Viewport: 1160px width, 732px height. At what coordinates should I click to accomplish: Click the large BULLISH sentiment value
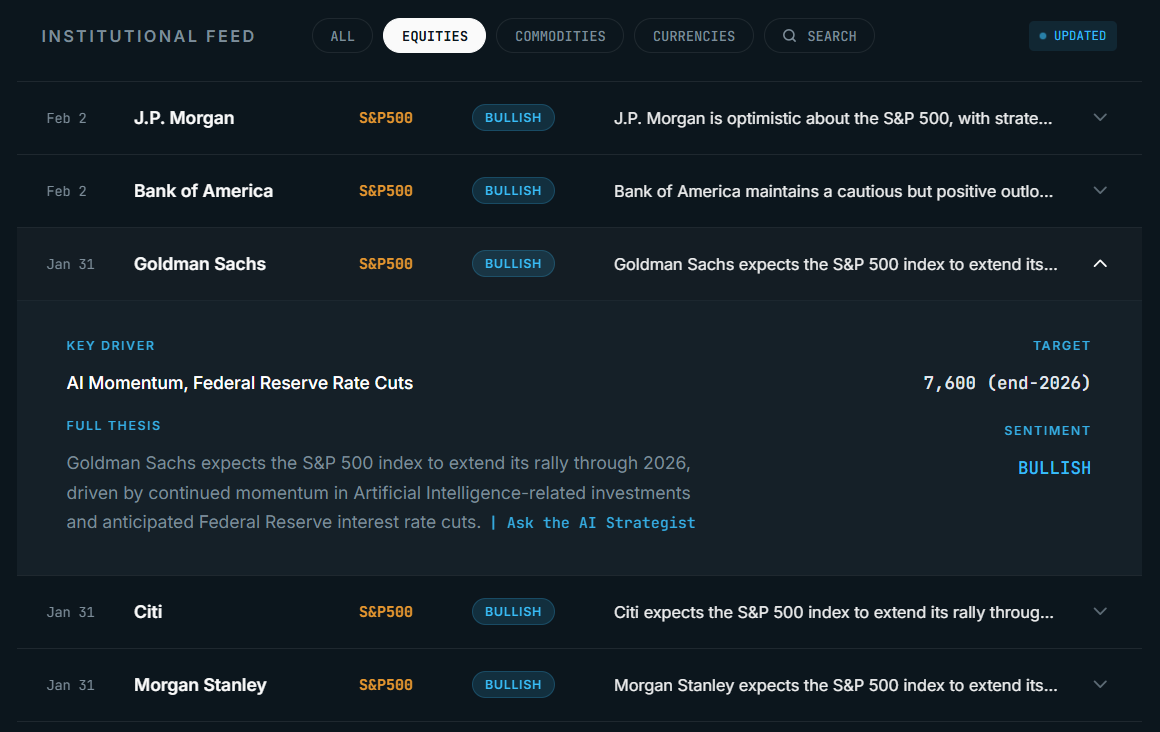(1054, 468)
